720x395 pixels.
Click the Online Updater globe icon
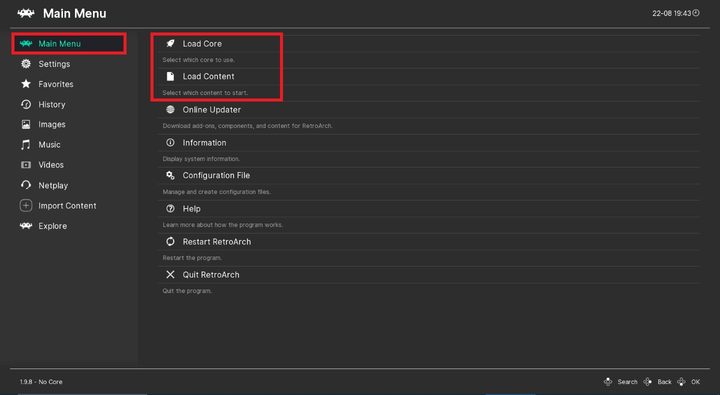pos(170,109)
